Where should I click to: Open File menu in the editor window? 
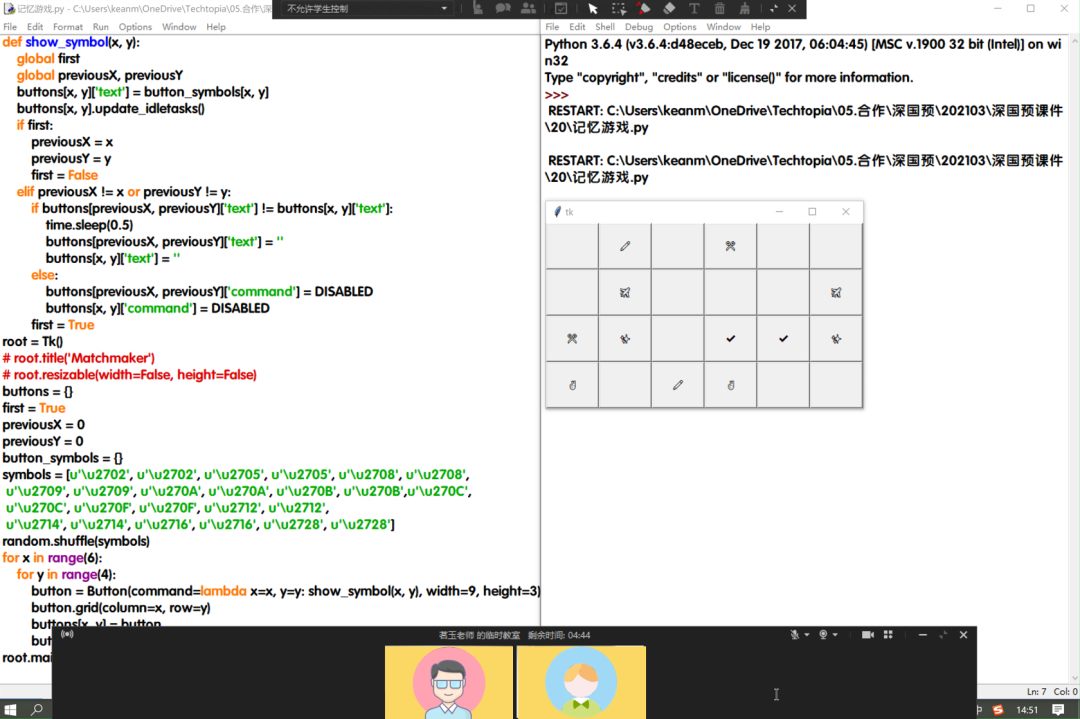(x=10, y=27)
